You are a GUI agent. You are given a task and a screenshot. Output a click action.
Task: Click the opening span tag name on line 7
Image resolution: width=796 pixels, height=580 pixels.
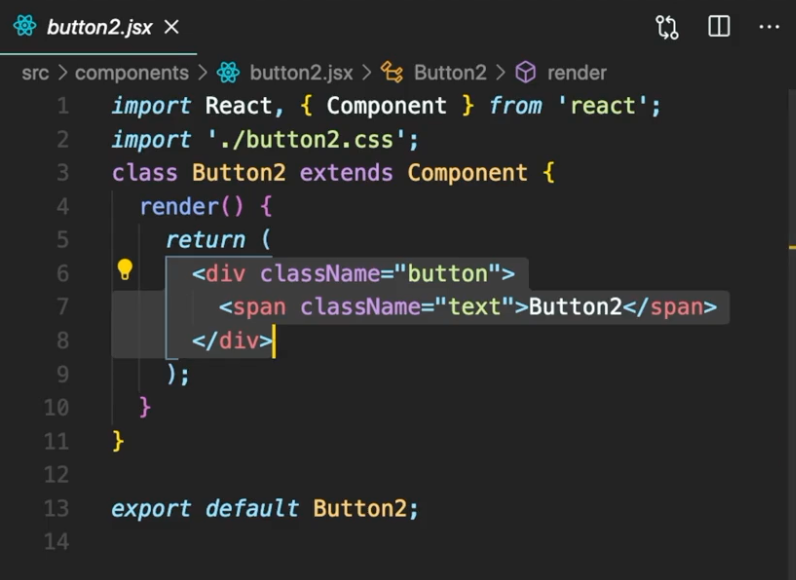[x=259, y=307]
